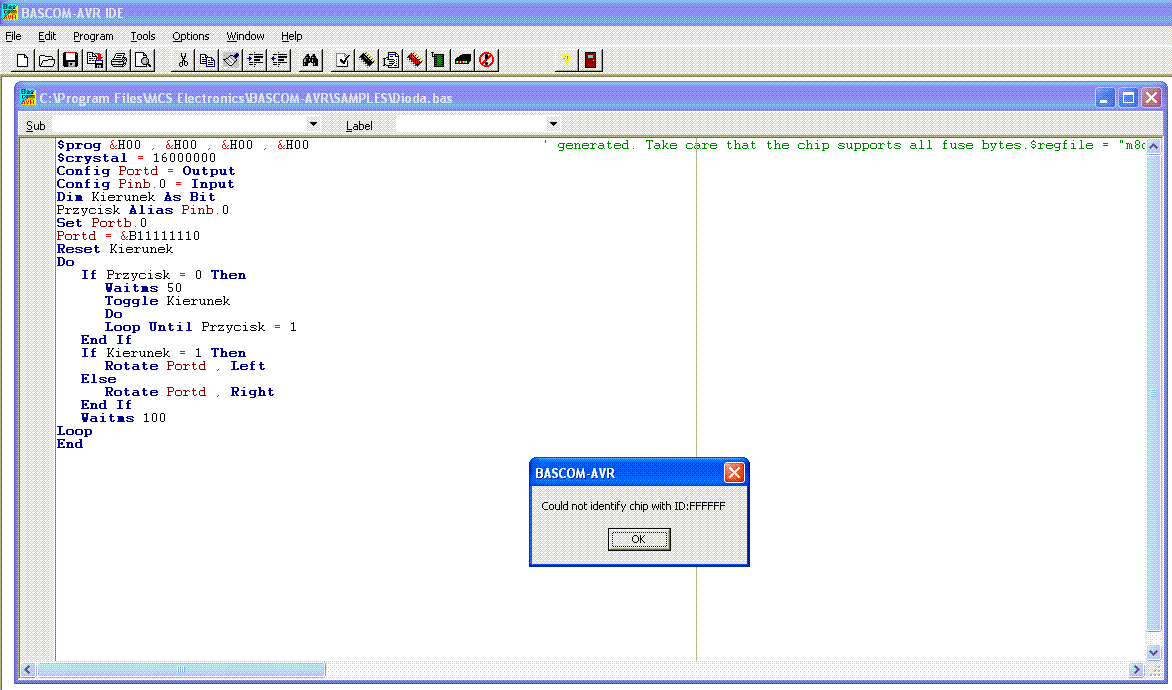
Task: Click the printer icon
Action: click(119, 60)
